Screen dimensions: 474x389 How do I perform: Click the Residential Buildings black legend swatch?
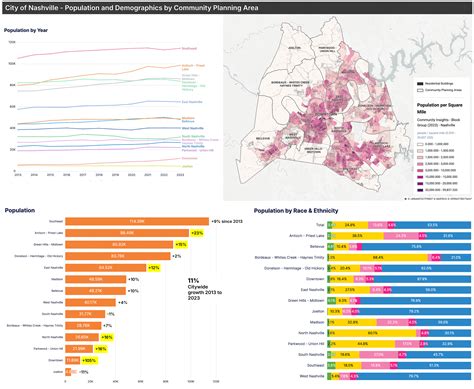pyautogui.click(x=420, y=84)
